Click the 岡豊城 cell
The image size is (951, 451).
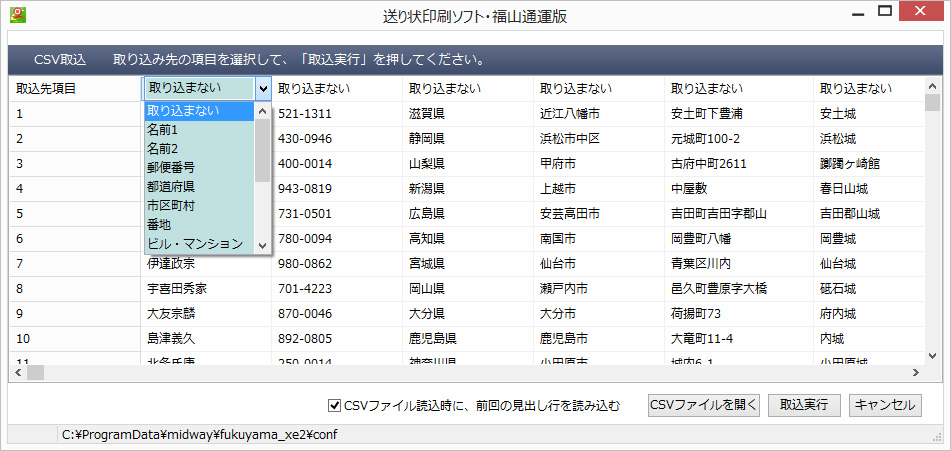869,238
